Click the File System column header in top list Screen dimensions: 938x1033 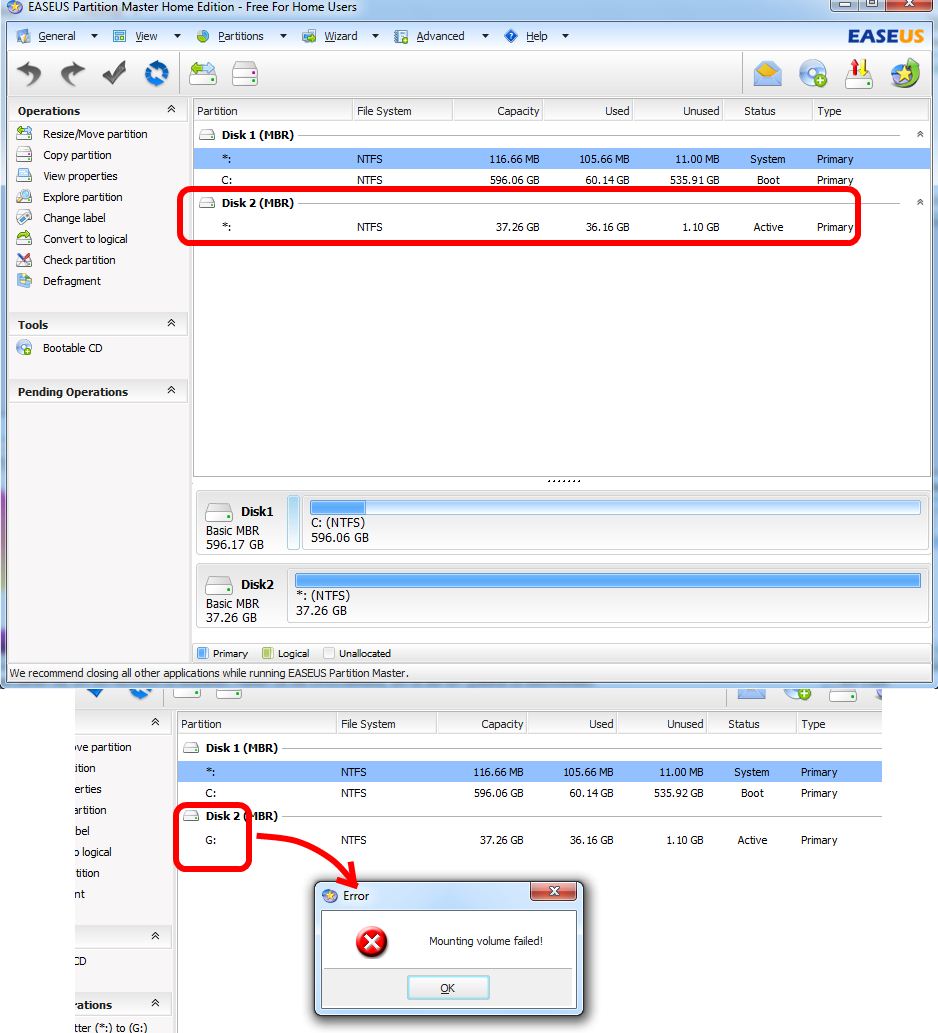(x=402, y=111)
